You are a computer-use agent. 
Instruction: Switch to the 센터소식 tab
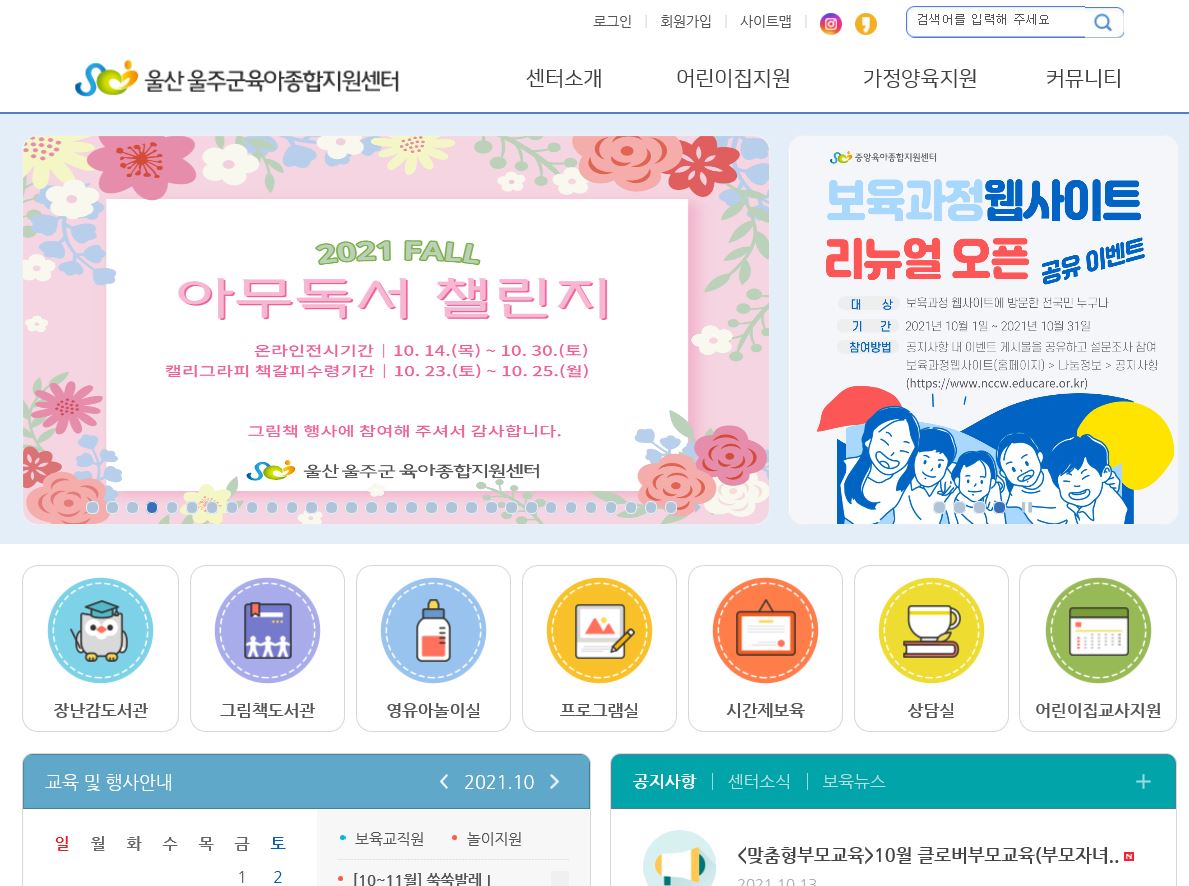(x=759, y=781)
